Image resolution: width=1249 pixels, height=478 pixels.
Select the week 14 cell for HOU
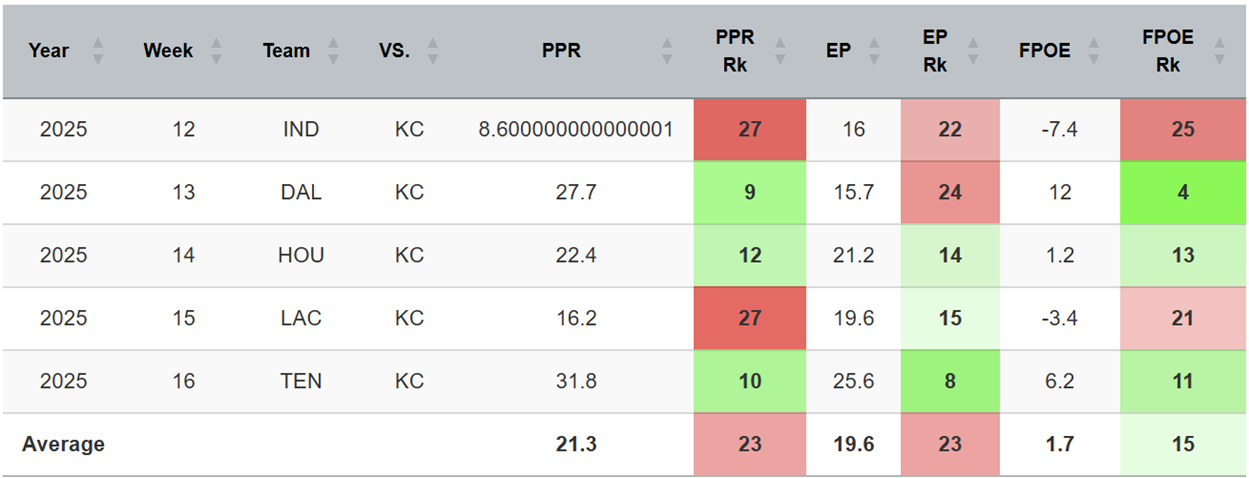(183, 255)
